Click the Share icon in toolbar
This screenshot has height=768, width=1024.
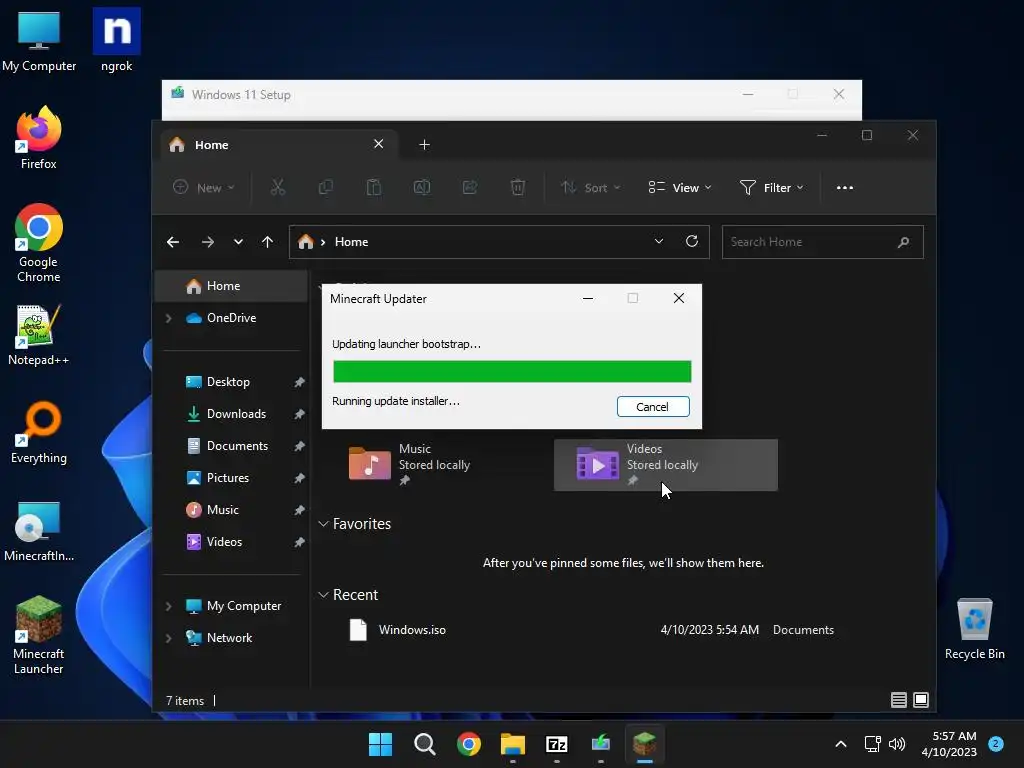pyautogui.click(x=470, y=188)
